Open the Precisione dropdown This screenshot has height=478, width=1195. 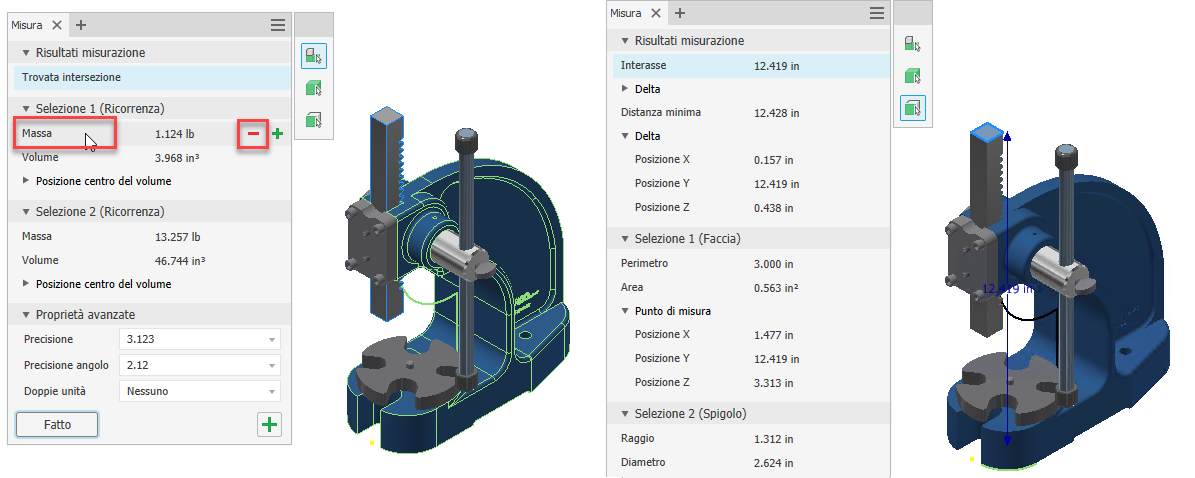(x=200, y=339)
